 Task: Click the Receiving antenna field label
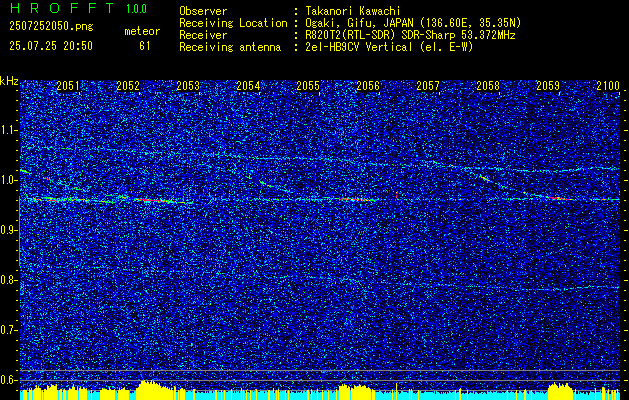click(x=230, y=47)
